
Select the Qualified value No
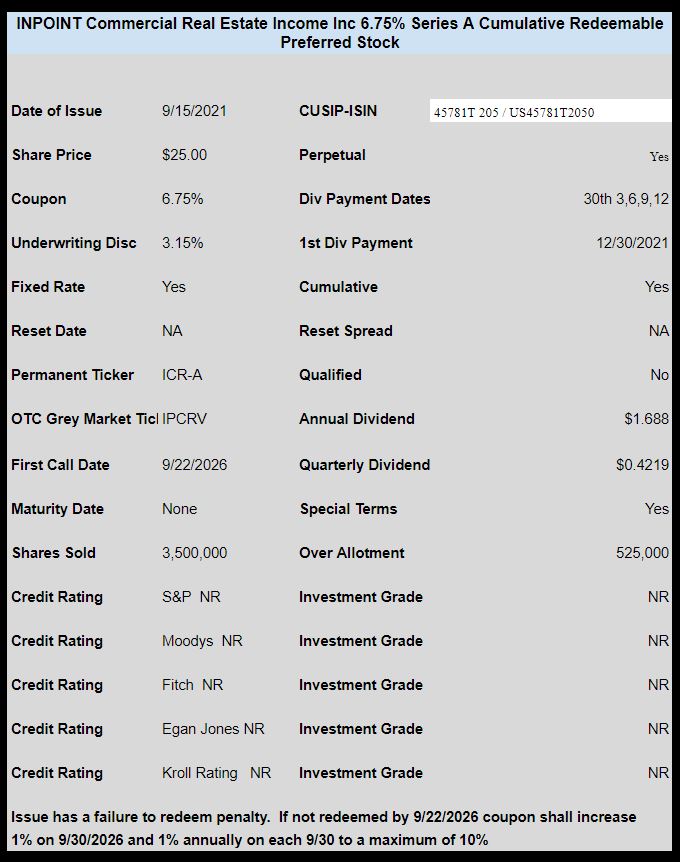[x=660, y=375]
